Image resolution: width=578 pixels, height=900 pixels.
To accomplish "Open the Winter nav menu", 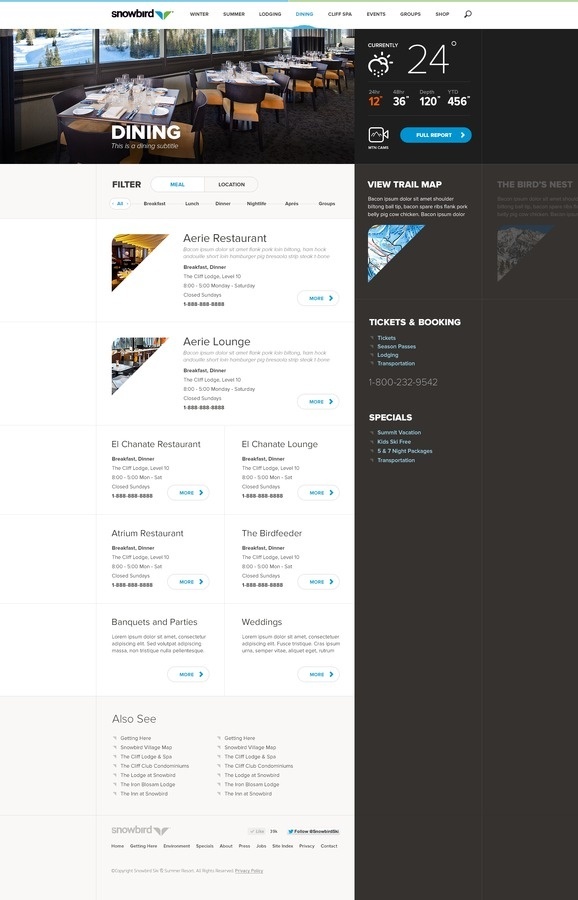I will pos(199,14).
